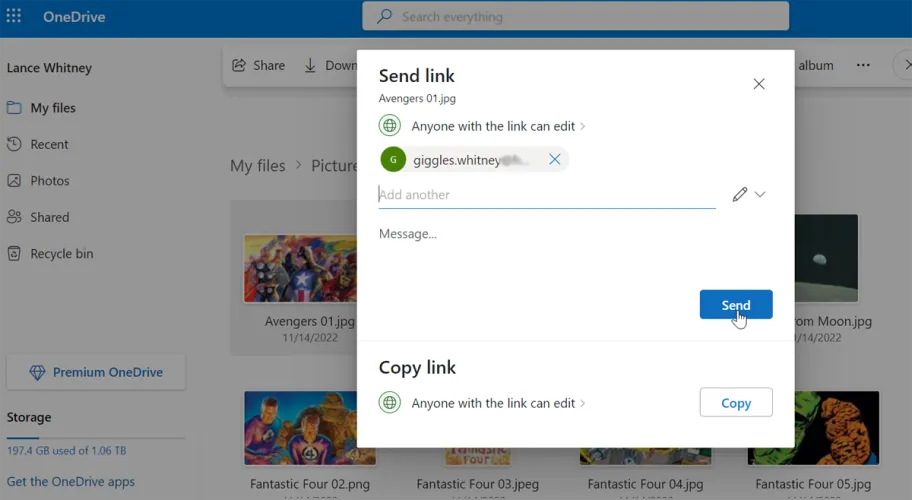Select the Avengers 01.jpg thumbnail

pyautogui.click(x=300, y=268)
